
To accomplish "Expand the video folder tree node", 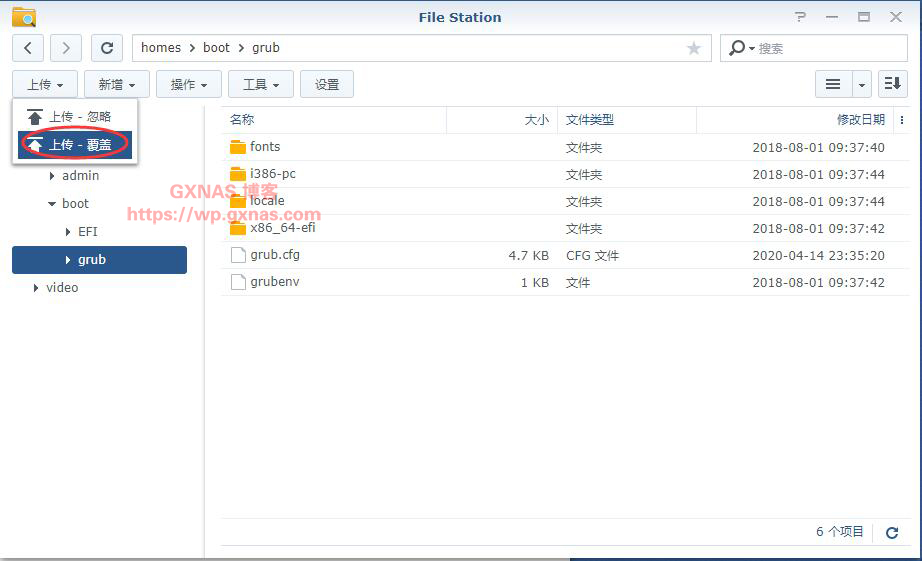I will click(x=36, y=288).
